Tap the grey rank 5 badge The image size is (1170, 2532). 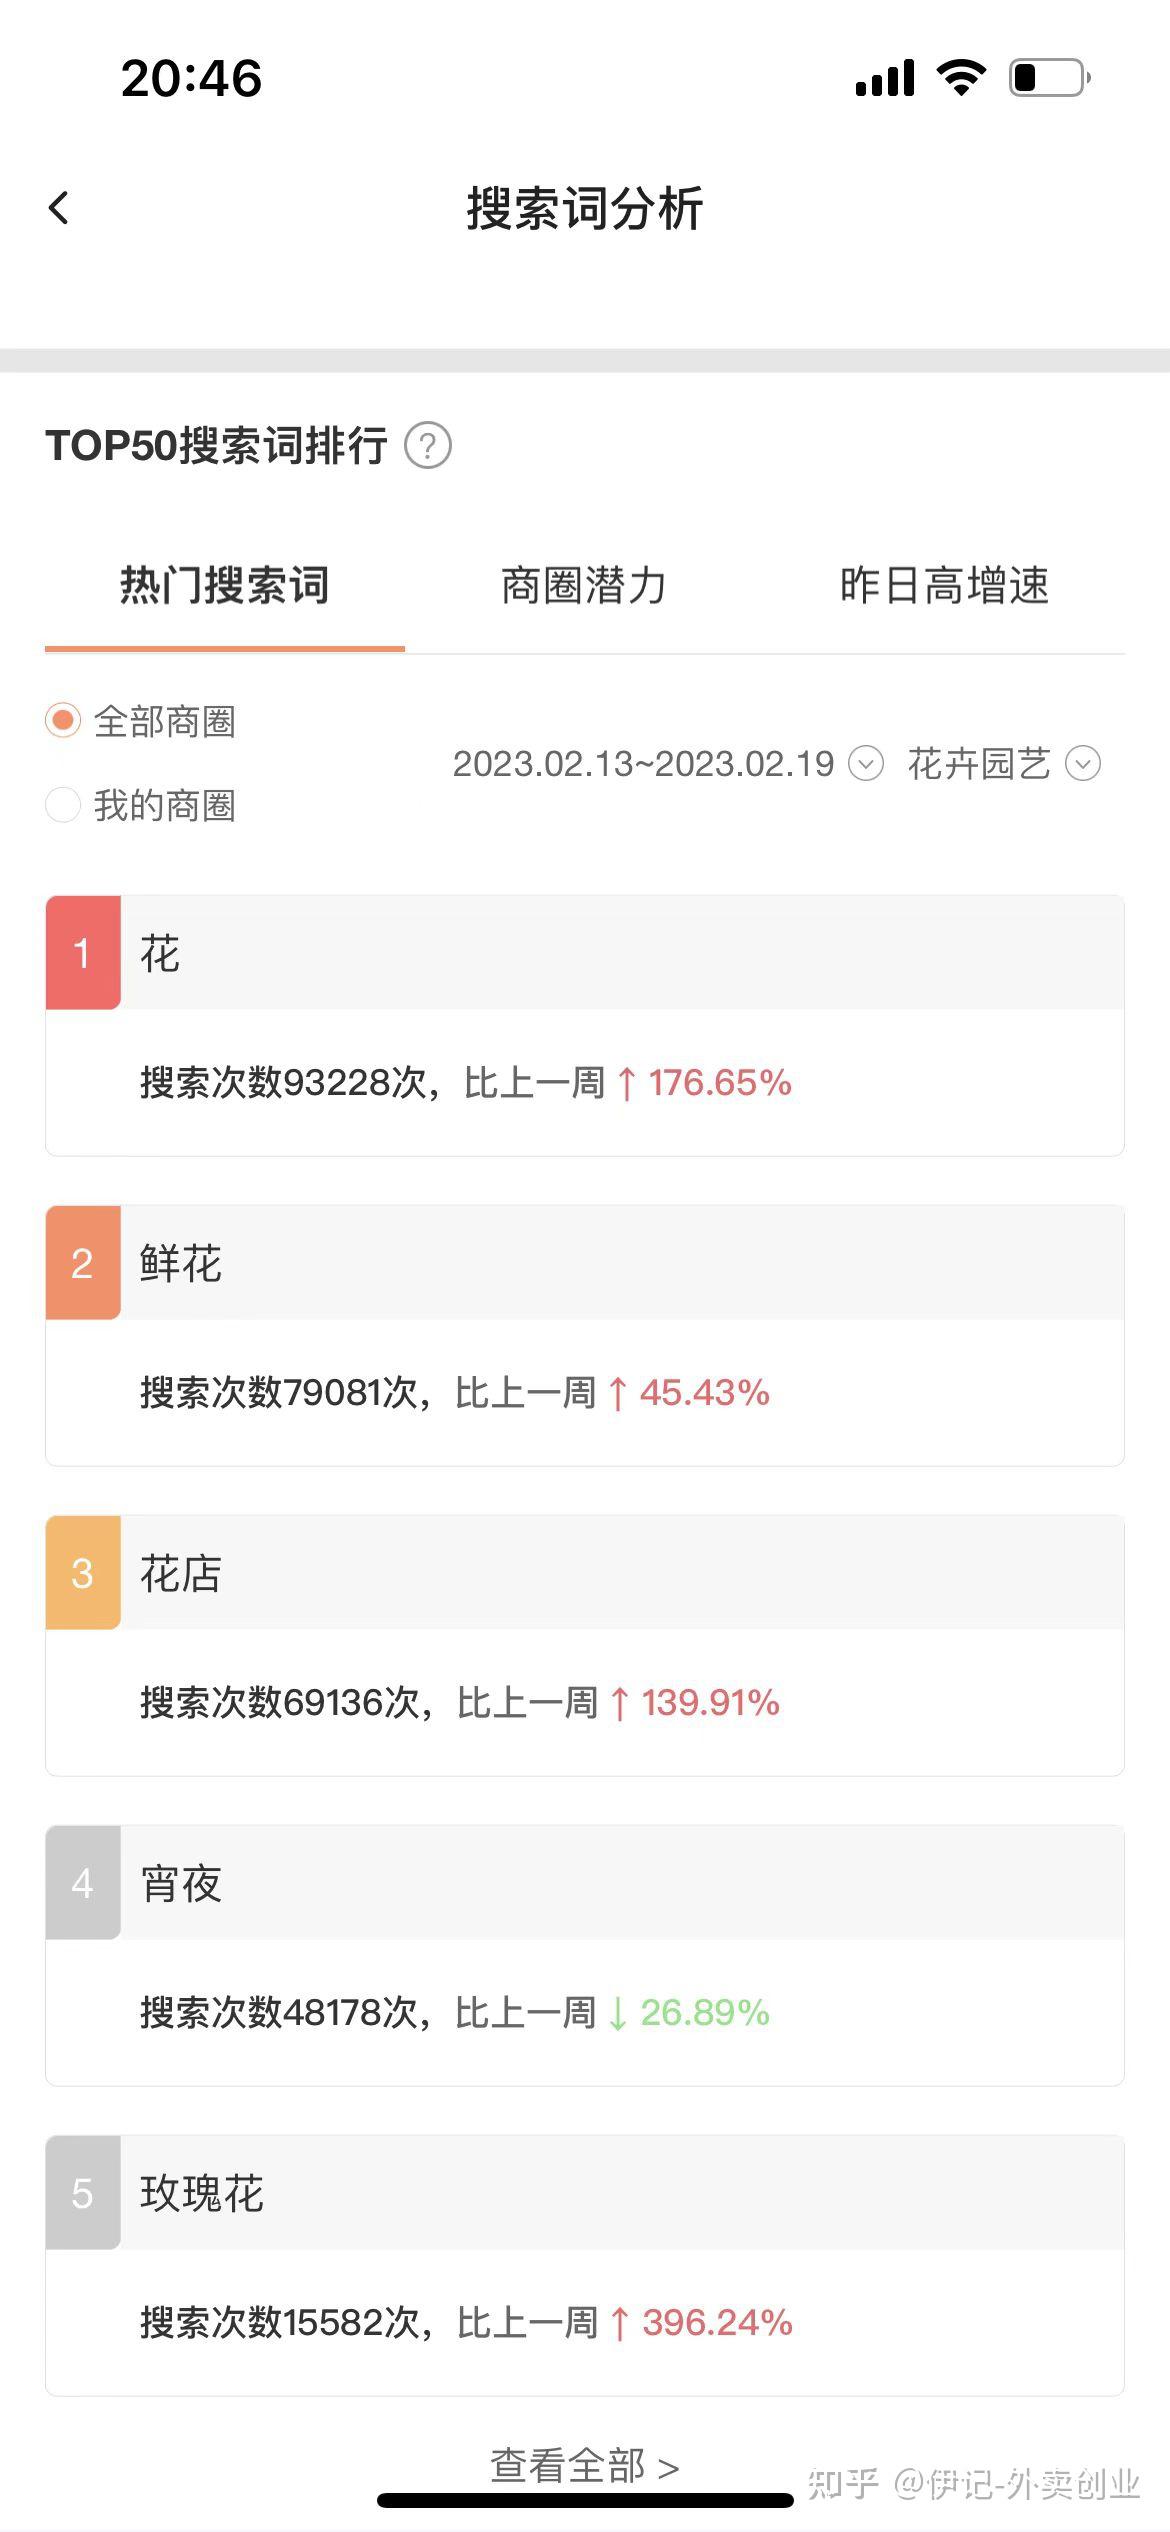point(83,2193)
